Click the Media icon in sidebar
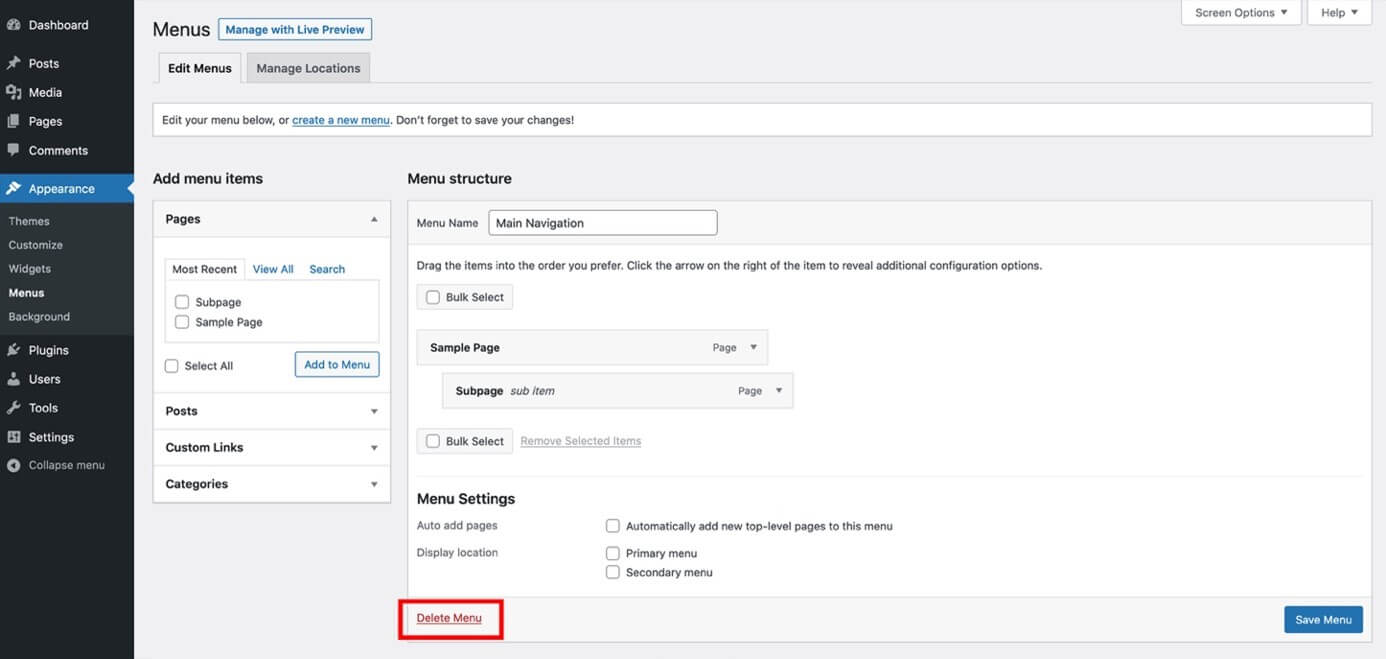Screen dimensions: 1386x659 (13, 92)
